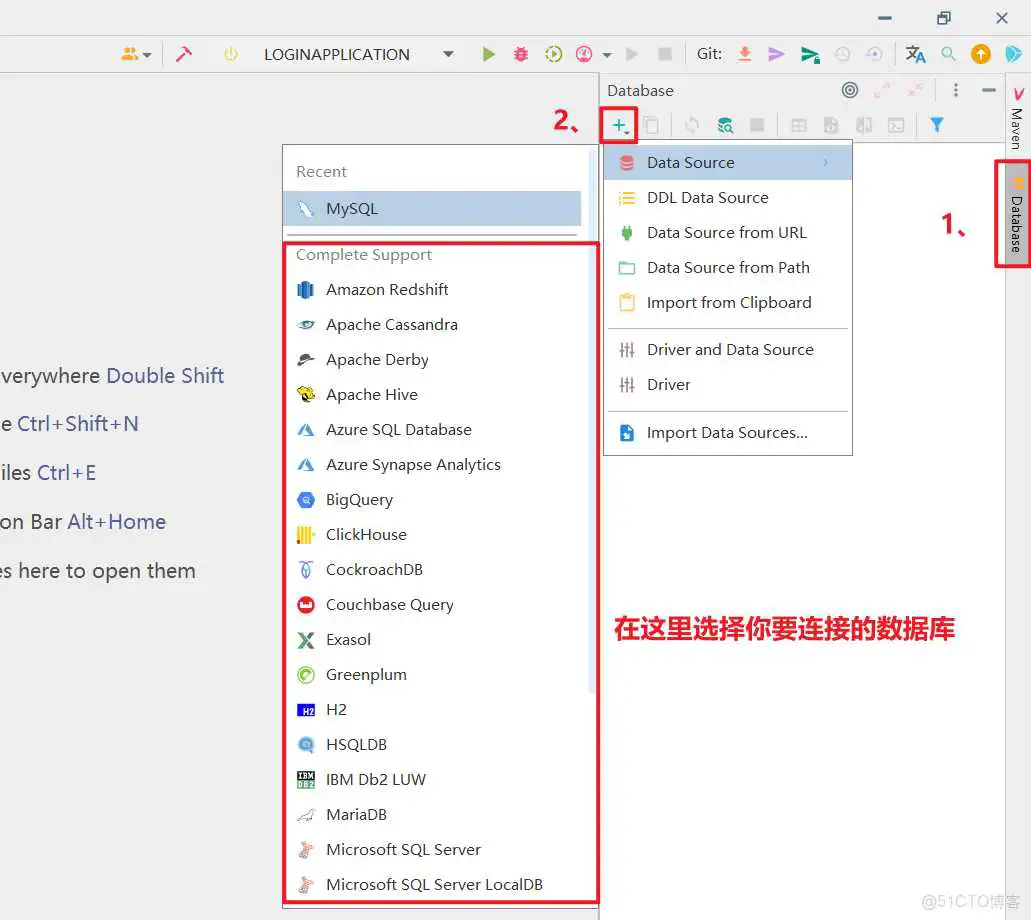
Task: Open the translate icon in the toolbar
Action: pos(915,54)
